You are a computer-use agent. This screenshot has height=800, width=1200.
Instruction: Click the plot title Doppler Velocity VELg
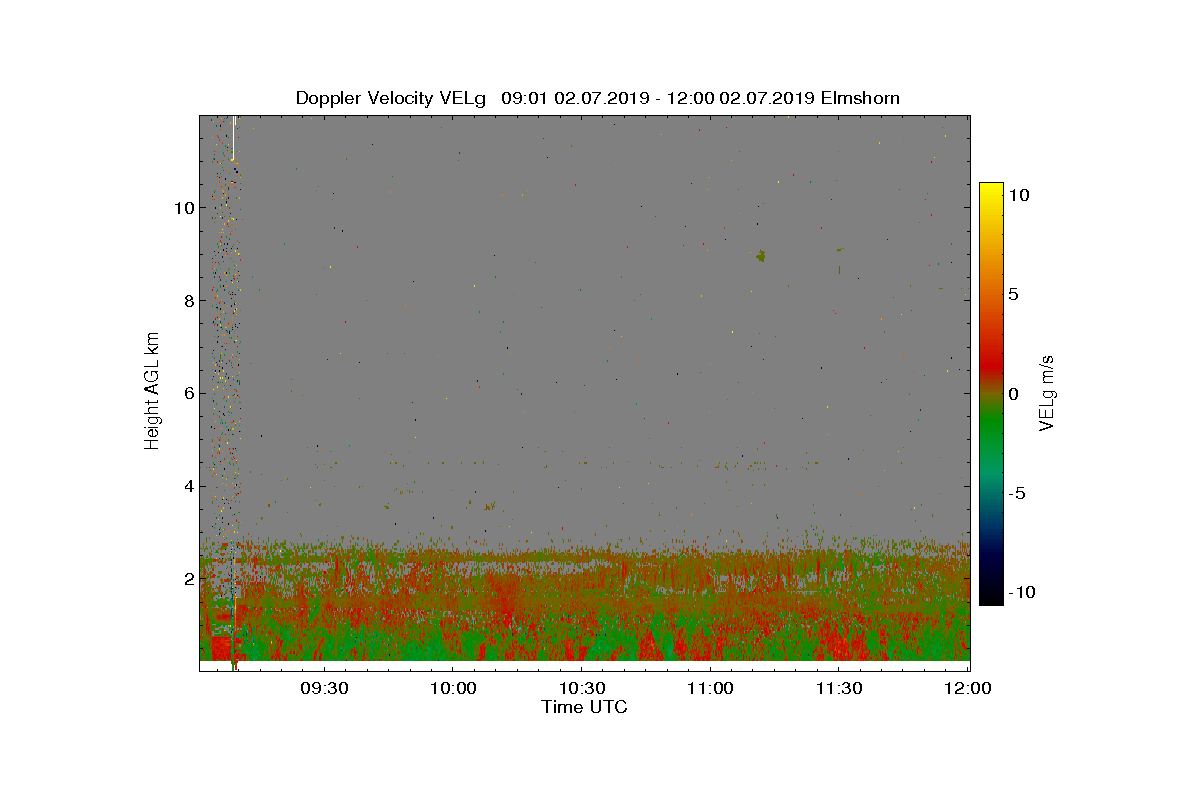[391, 98]
